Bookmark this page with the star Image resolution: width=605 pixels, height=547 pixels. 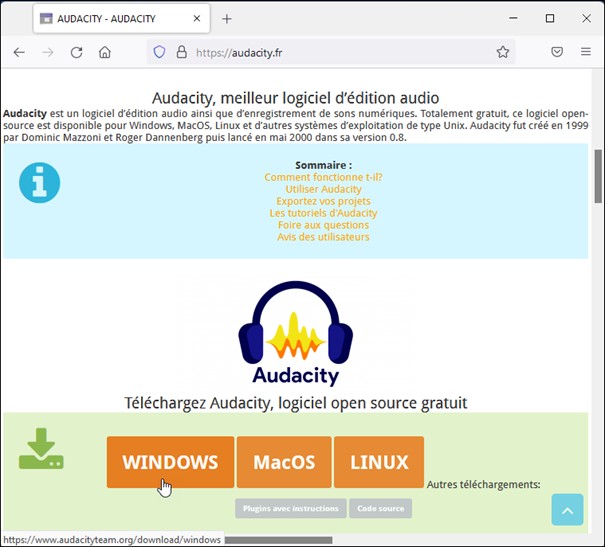coord(503,52)
